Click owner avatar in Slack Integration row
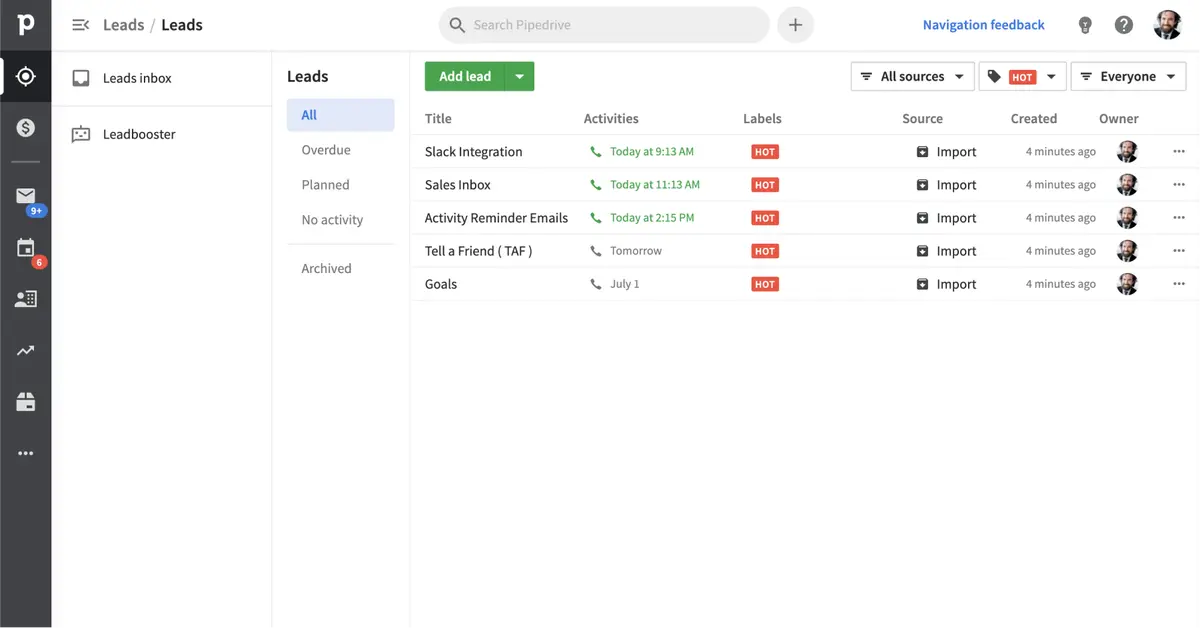The height and width of the screenshot is (628, 1200). tap(1128, 152)
